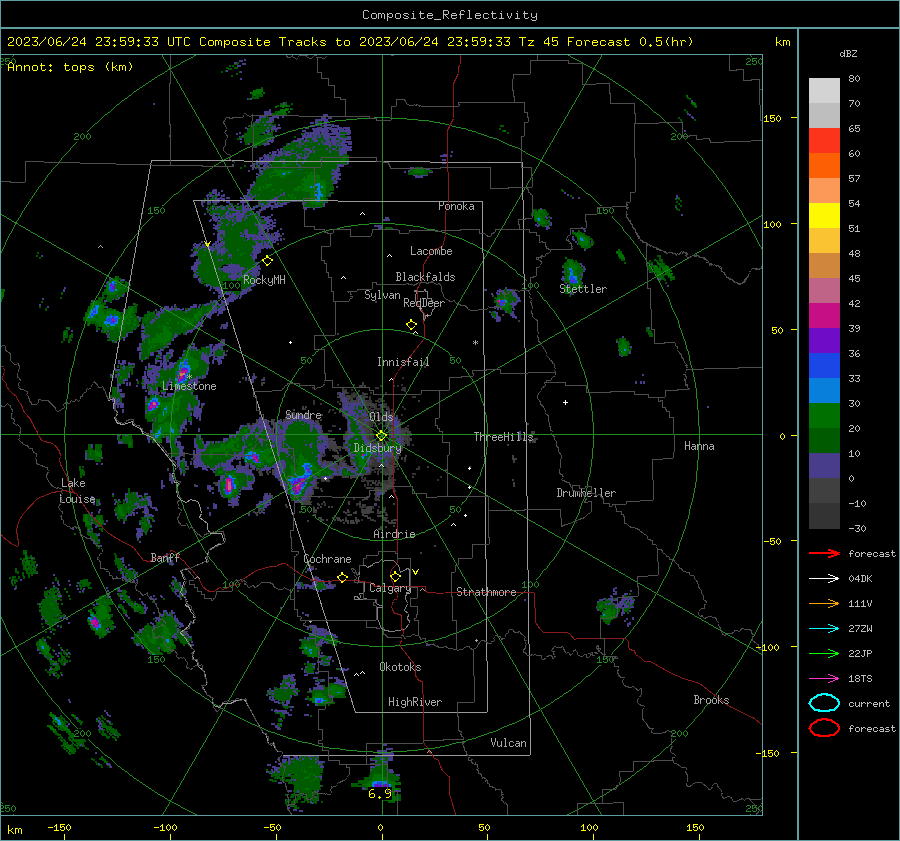Click the 'Sylvan' location label

(382, 295)
